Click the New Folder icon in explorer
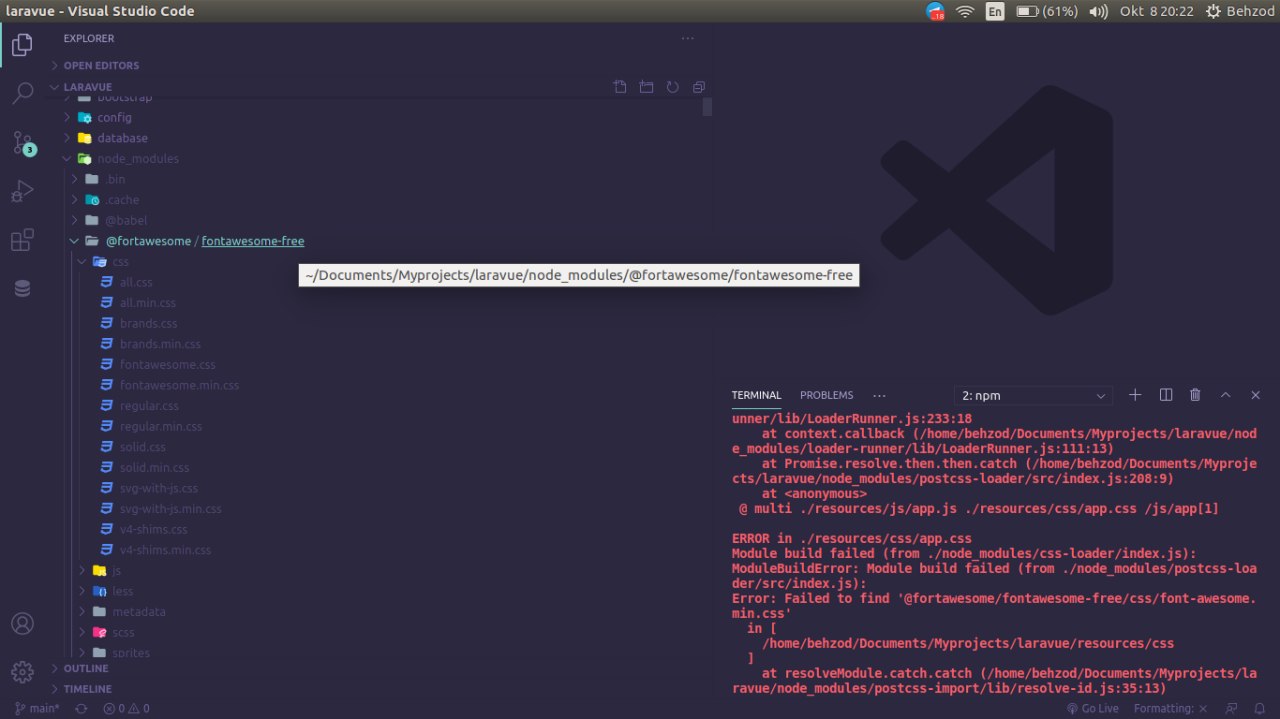This screenshot has width=1280, height=719. coord(646,87)
